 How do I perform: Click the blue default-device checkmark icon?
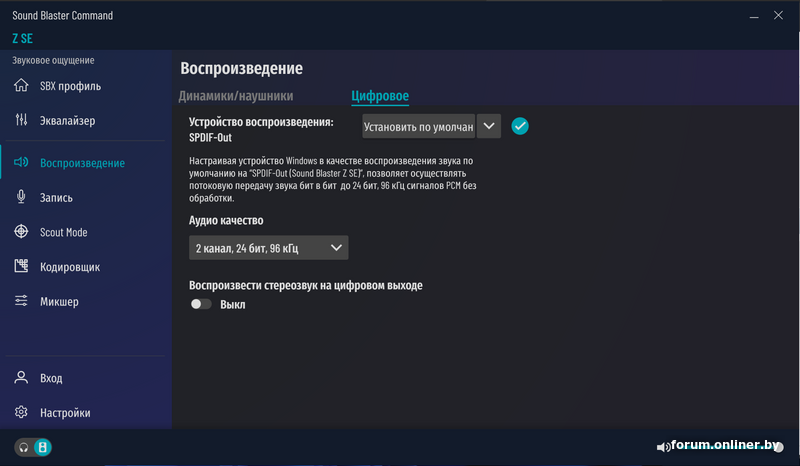pyautogui.click(x=520, y=126)
